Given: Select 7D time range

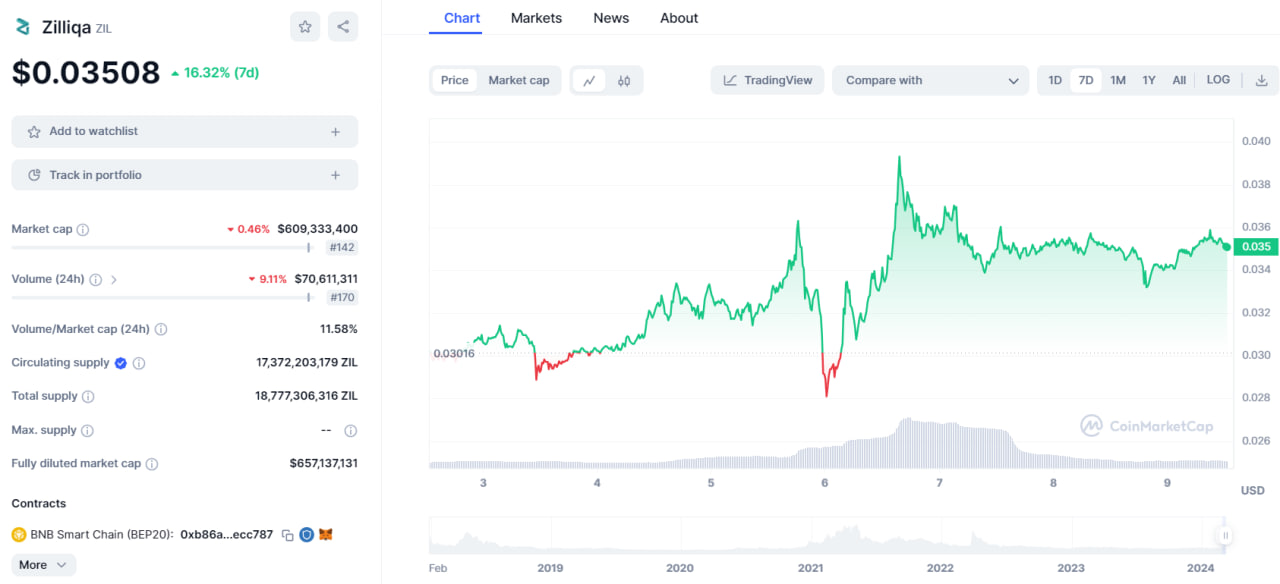Looking at the screenshot, I should 1086,81.
